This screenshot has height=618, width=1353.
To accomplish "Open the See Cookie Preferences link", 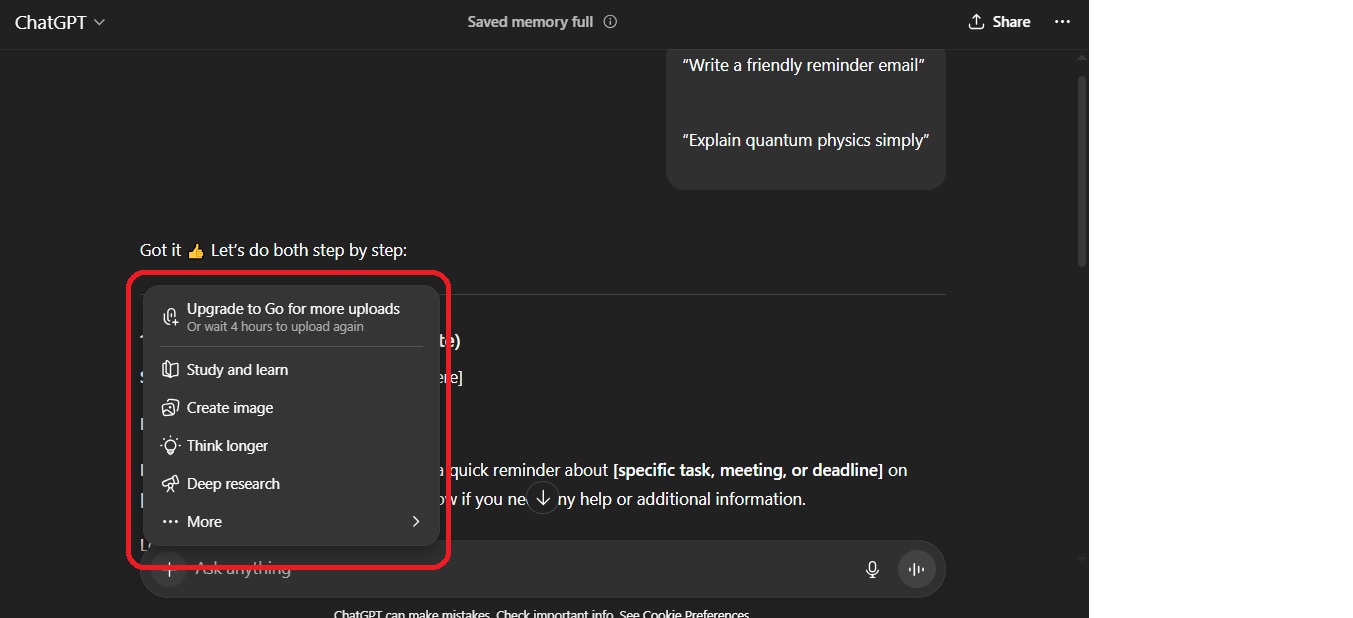I will 684,613.
